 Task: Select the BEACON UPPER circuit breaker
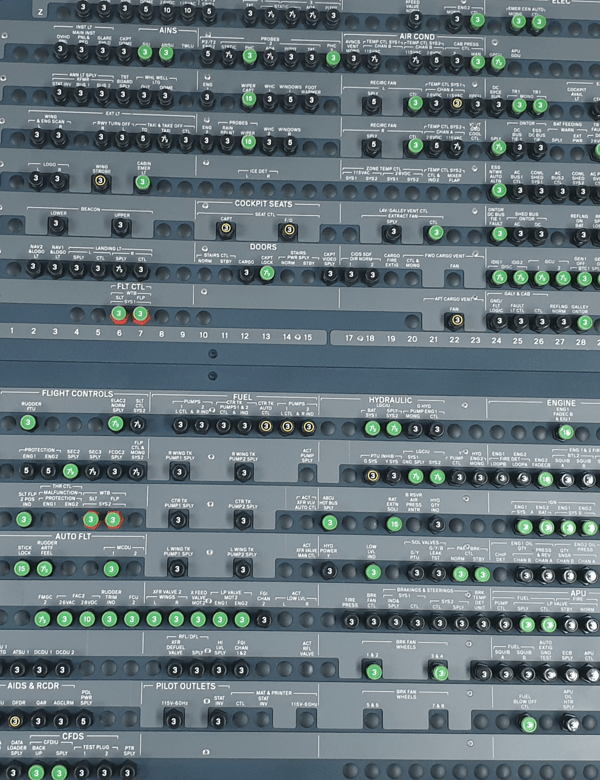click(121, 227)
